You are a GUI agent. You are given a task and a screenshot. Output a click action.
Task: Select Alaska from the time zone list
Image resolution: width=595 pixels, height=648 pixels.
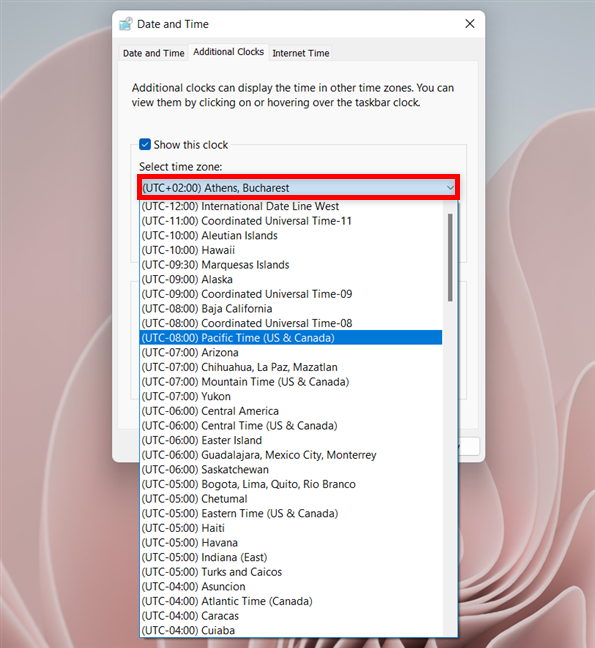click(291, 279)
